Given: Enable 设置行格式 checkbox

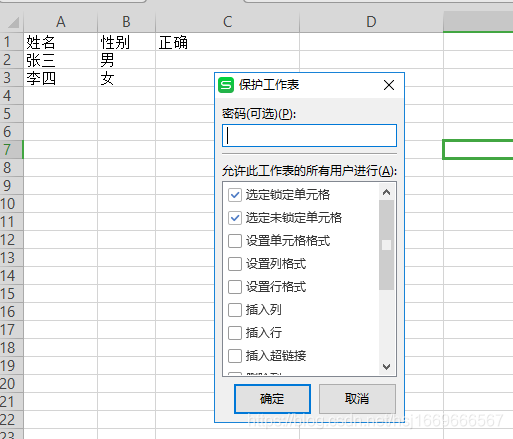Looking at the screenshot, I should tap(235, 287).
